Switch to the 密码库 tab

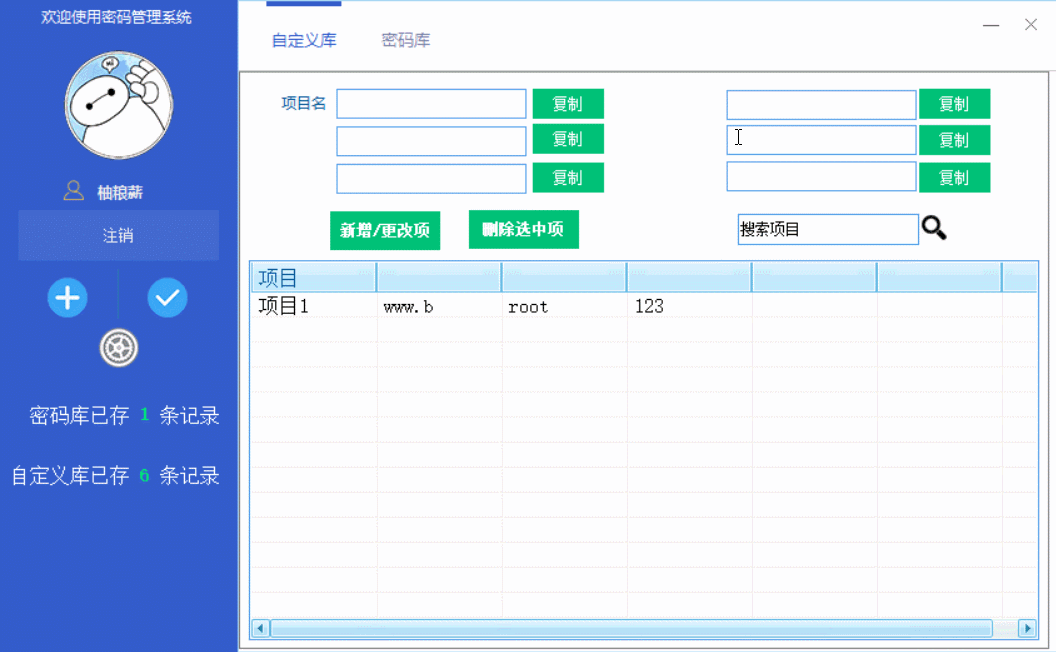[406, 41]
